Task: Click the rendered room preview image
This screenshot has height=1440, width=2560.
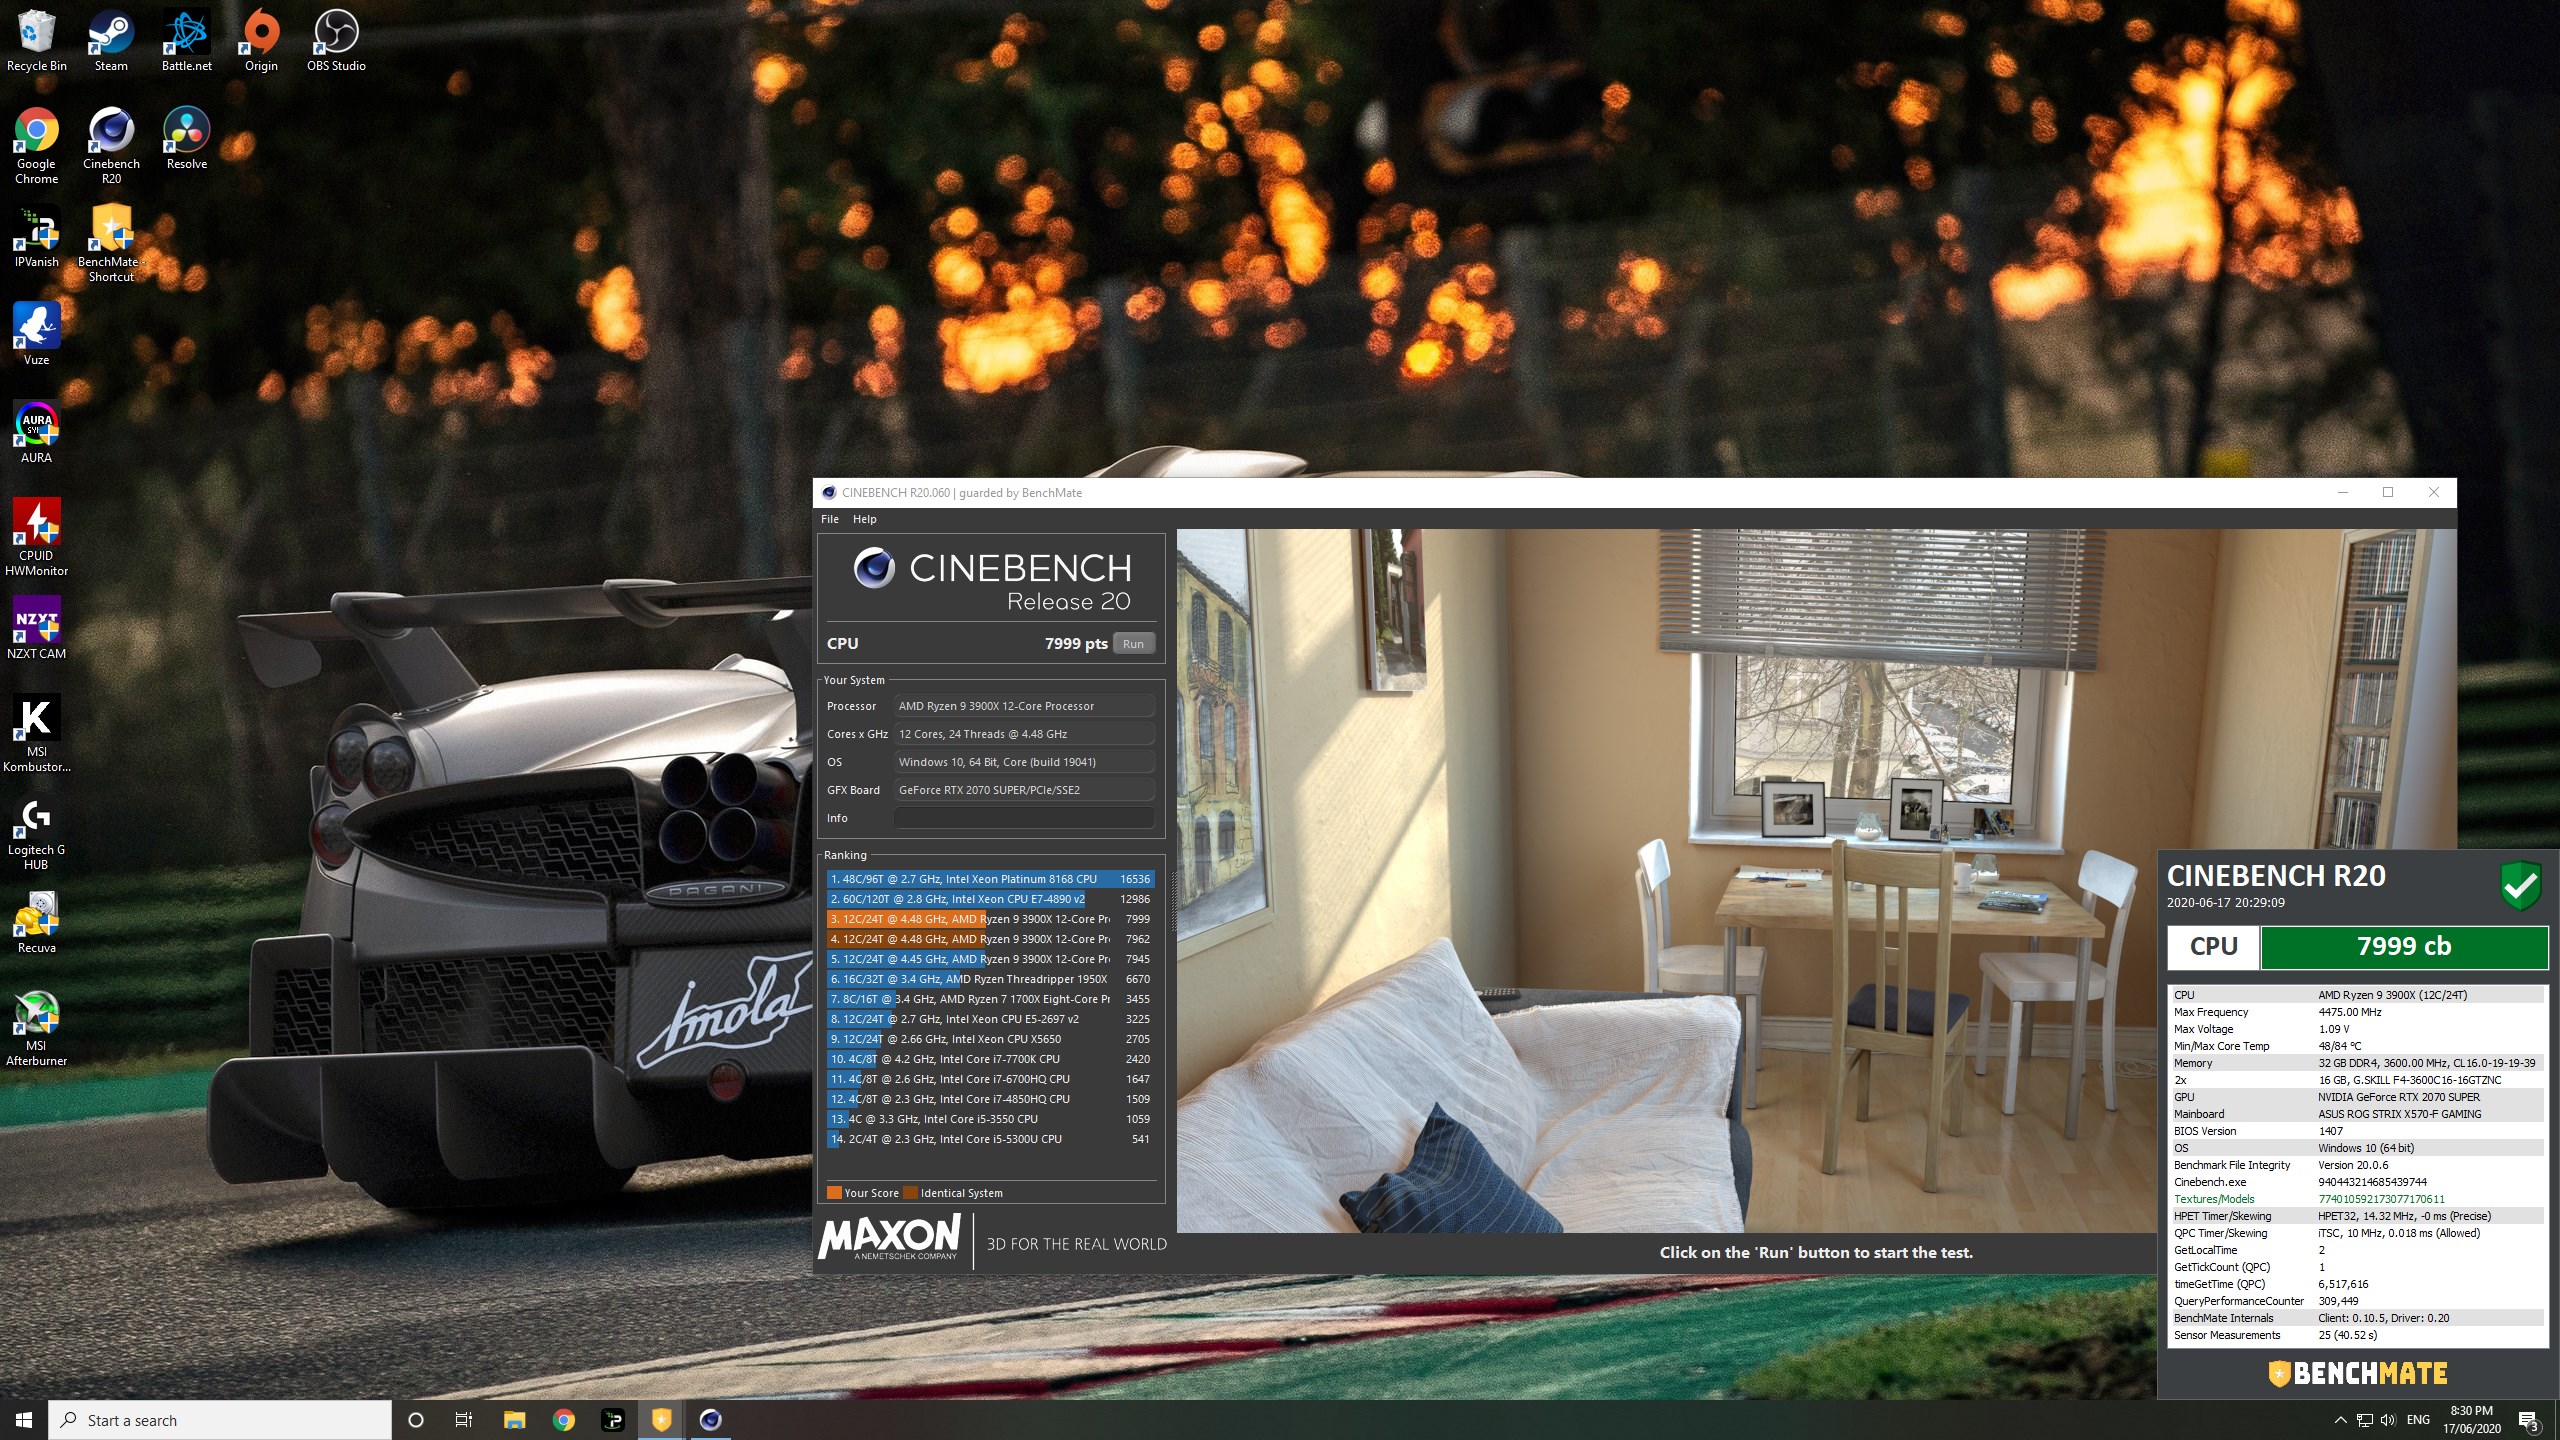Action: pos(1816,880)
